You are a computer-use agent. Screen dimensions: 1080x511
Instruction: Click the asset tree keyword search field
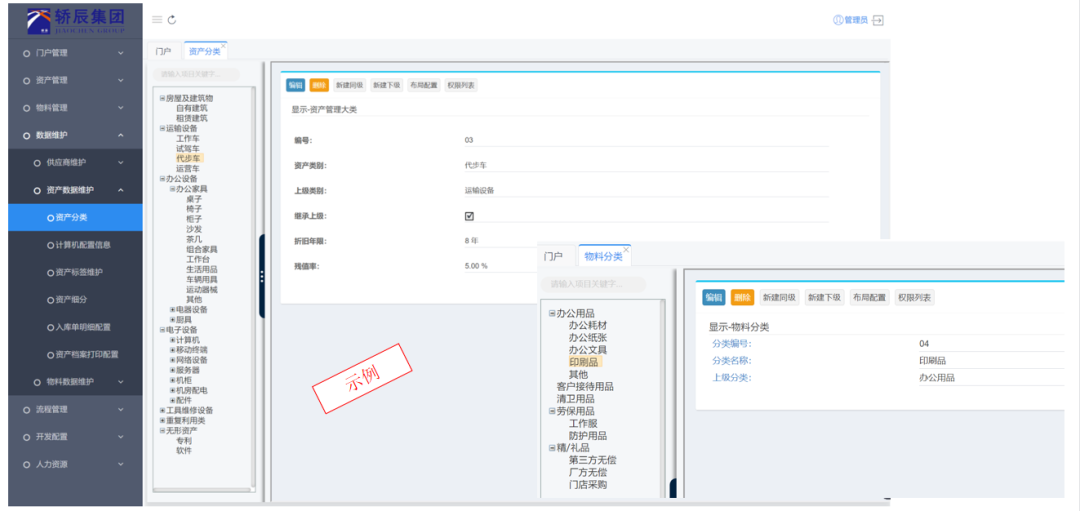pyautogui.click(x=198, y=74)
